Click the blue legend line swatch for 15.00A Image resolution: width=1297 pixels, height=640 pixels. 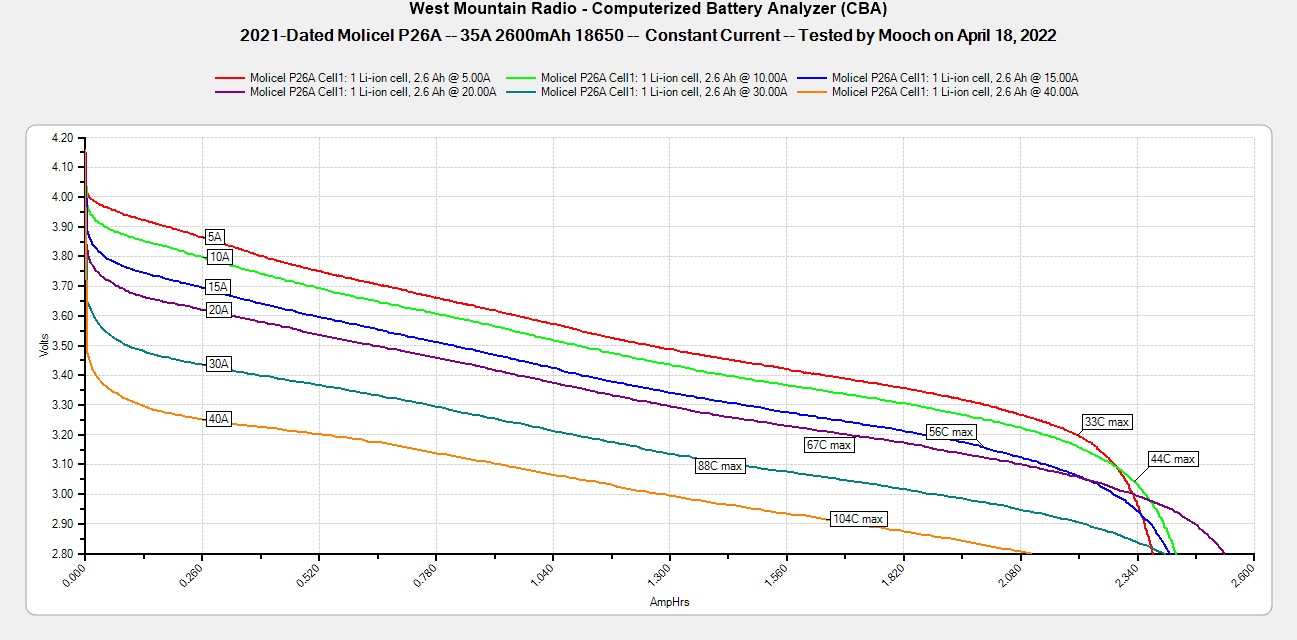(x=813, y=78)
